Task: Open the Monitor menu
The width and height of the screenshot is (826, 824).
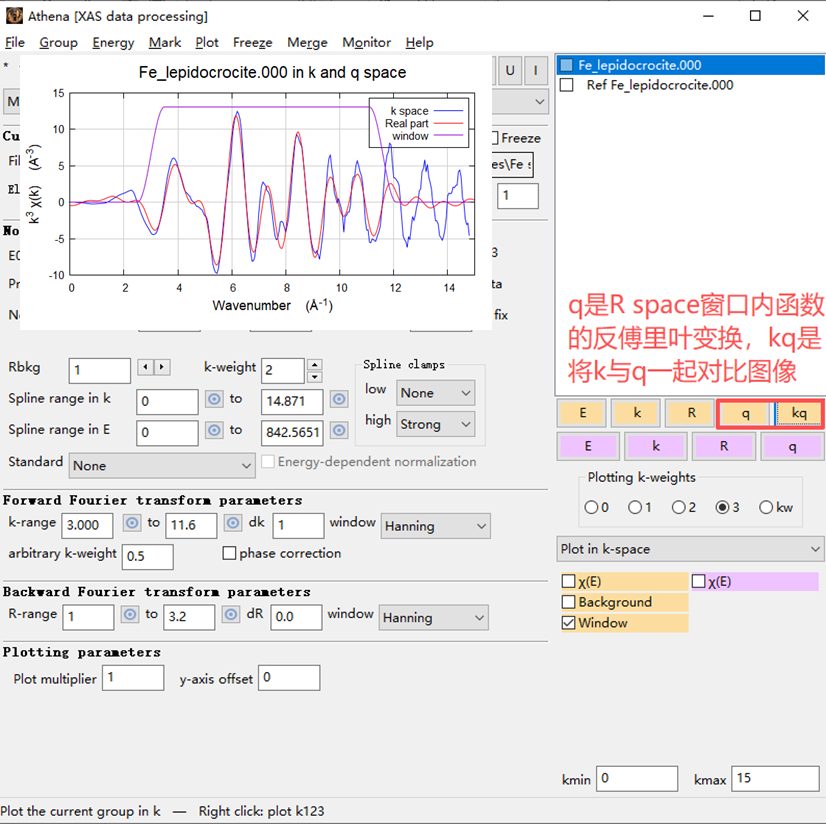Action: (367, 42)
